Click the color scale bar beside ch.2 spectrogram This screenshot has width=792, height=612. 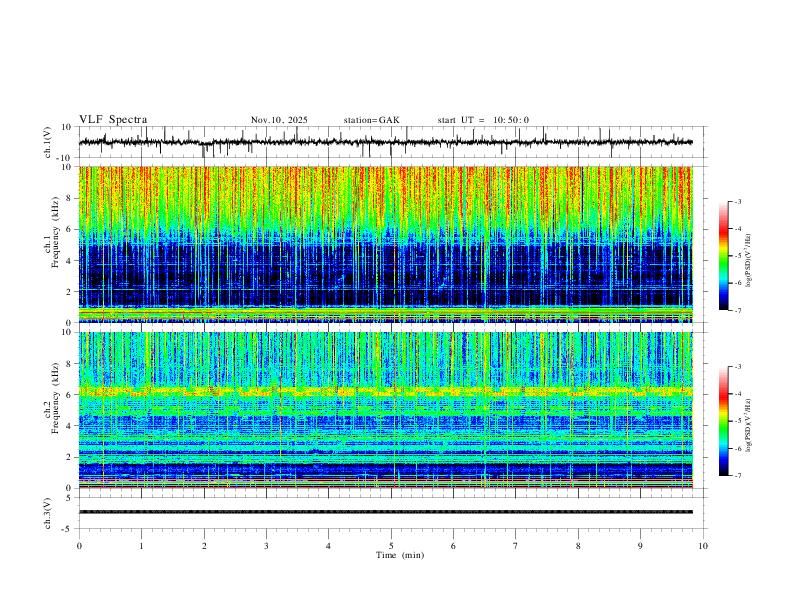click(x=723, y=421)
